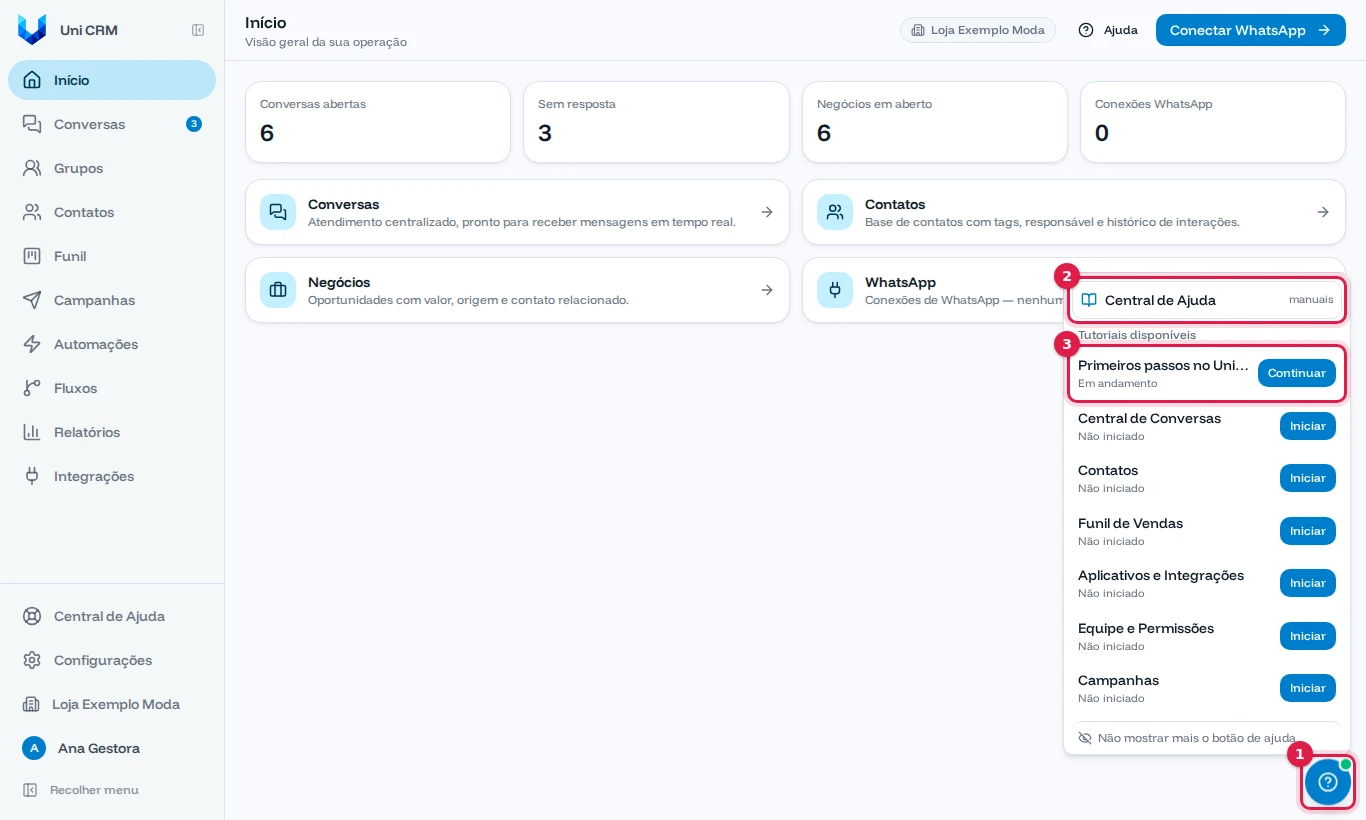Image resolution: width=1366 pixels, height=820 pixels.
Task: Click the Automações lightning icon
Action: [x=32, y=344]
